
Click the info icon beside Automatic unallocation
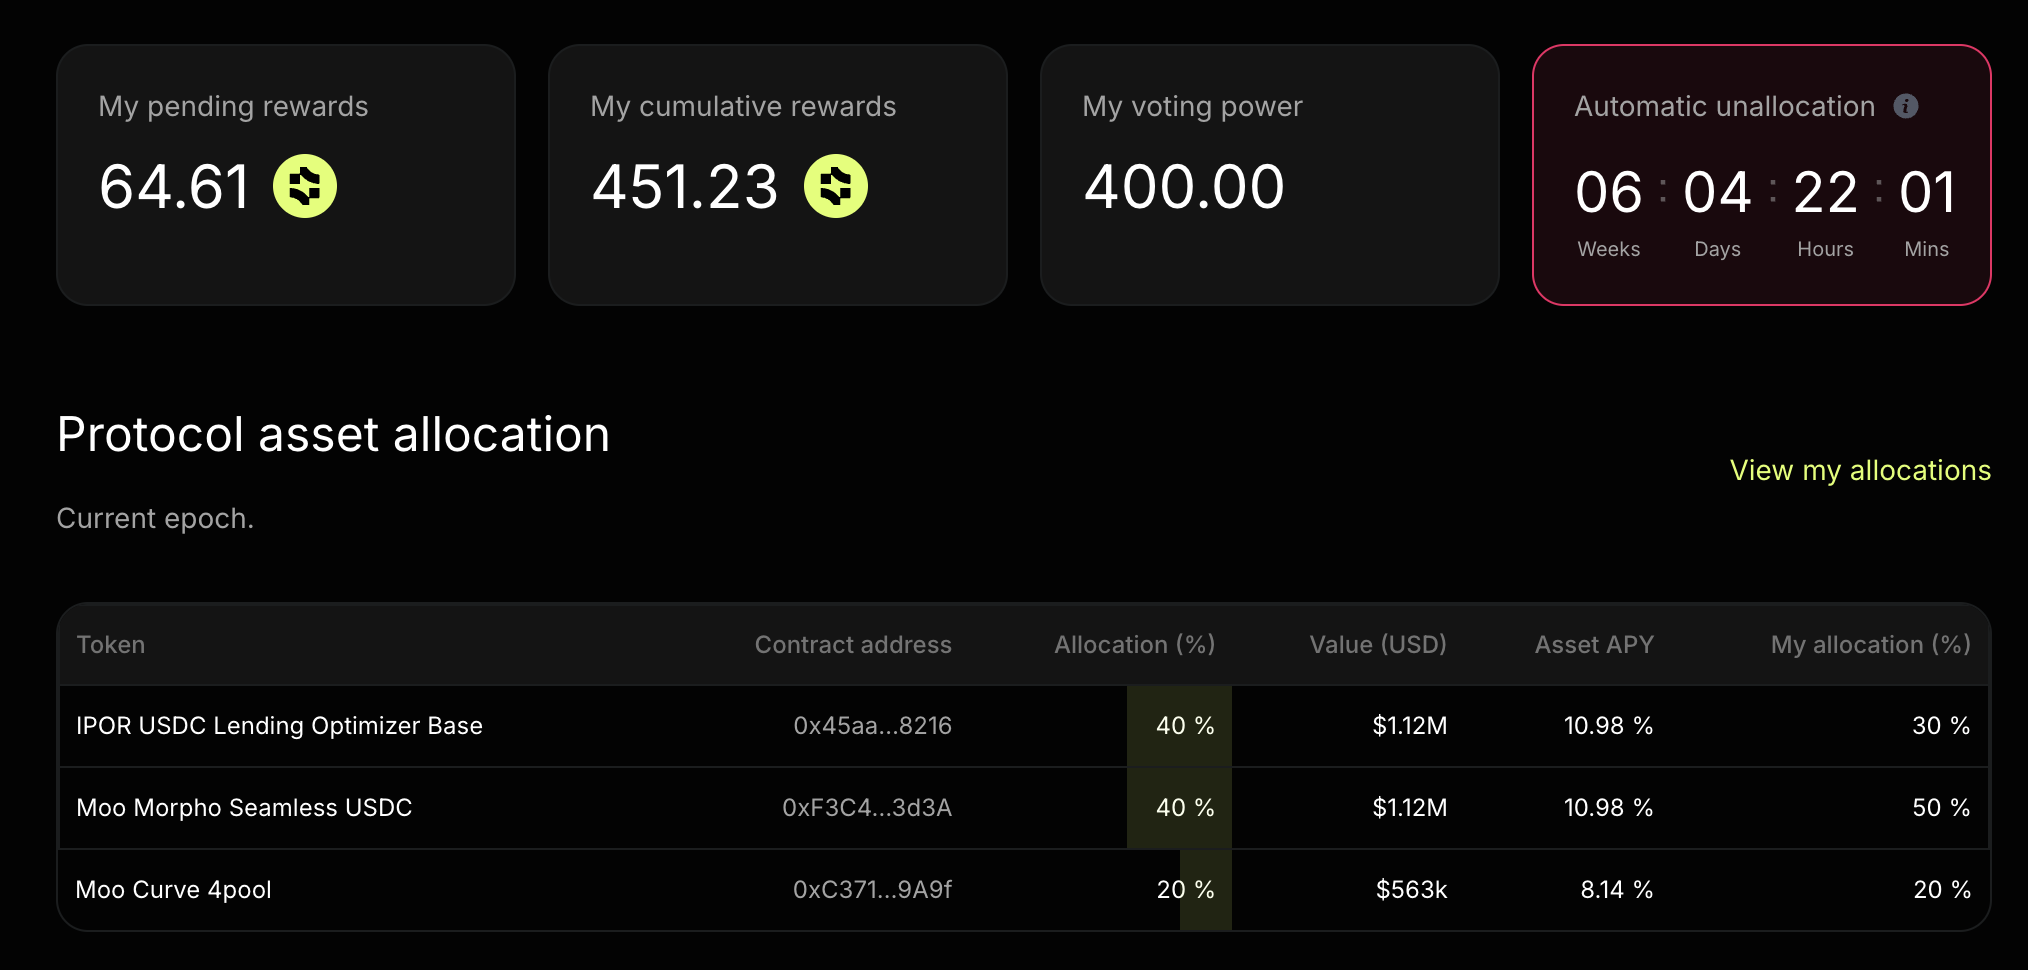tap(1905, 106)
